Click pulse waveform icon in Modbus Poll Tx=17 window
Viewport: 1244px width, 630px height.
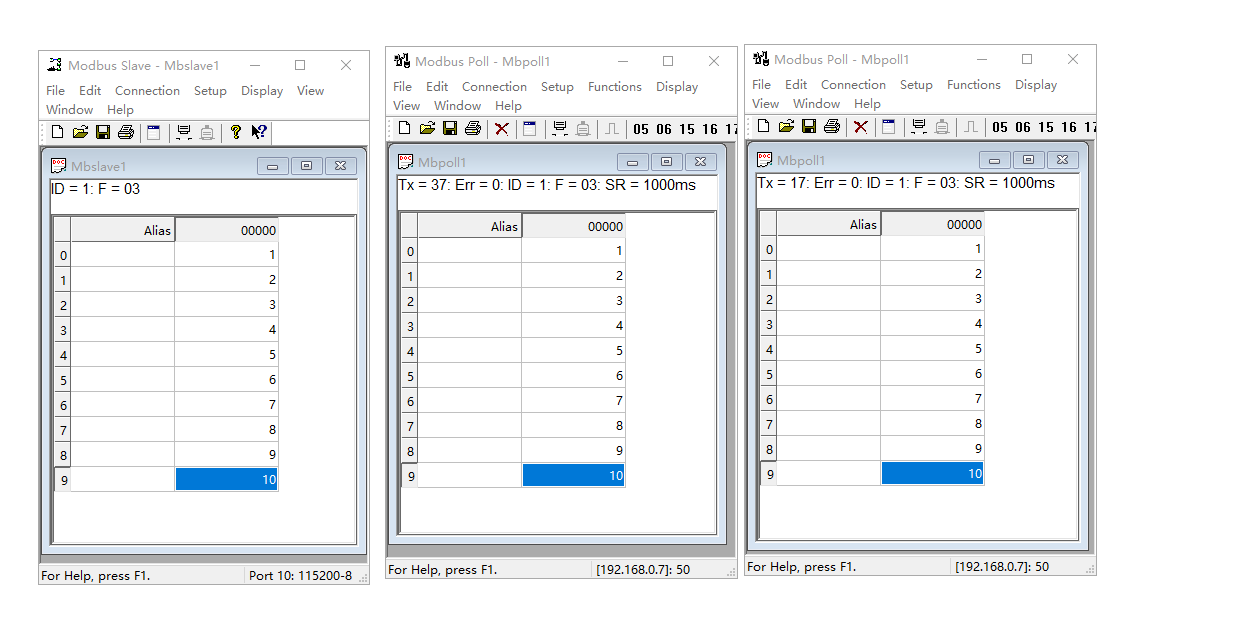point(971,126)
